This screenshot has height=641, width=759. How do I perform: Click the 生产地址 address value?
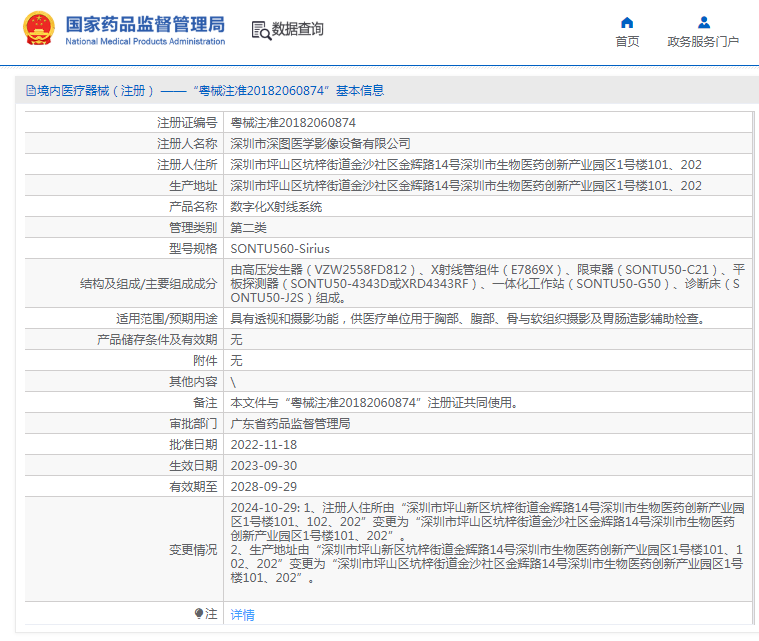pos(466,185)
